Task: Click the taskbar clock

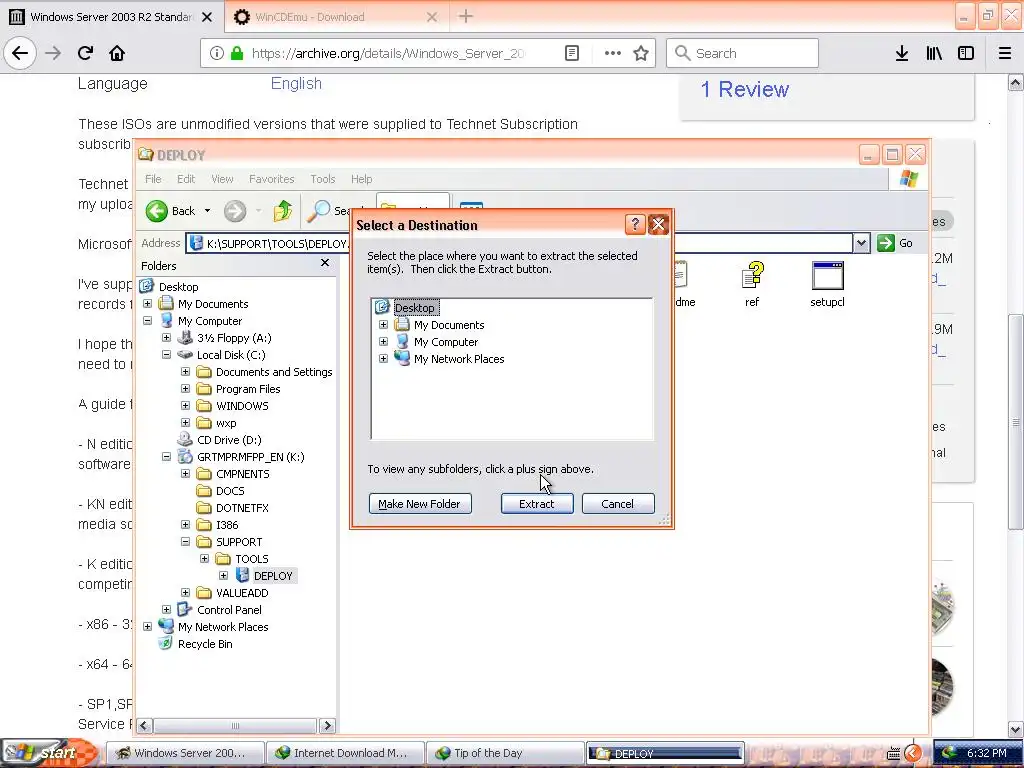Action: click(x=986, y=753)
